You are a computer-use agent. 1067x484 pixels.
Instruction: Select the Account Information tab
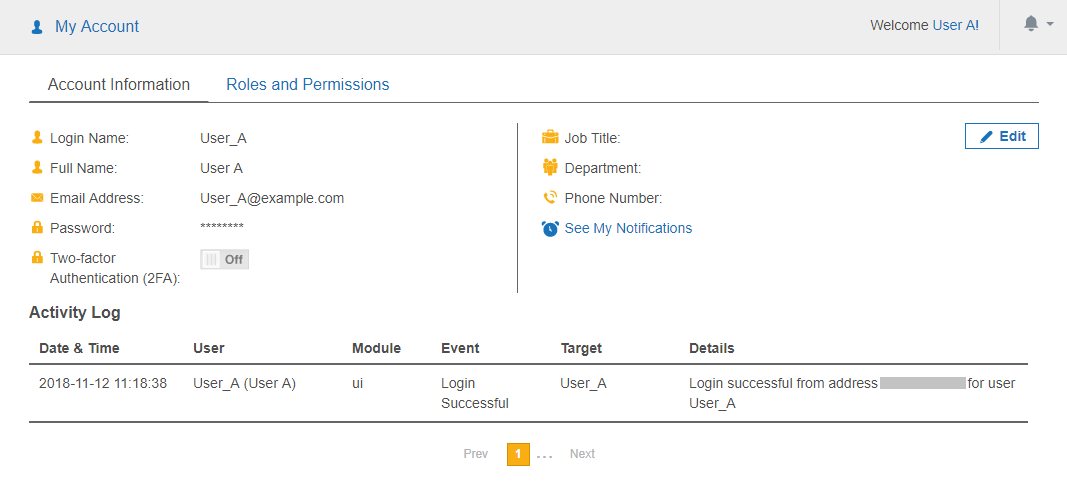119,85
